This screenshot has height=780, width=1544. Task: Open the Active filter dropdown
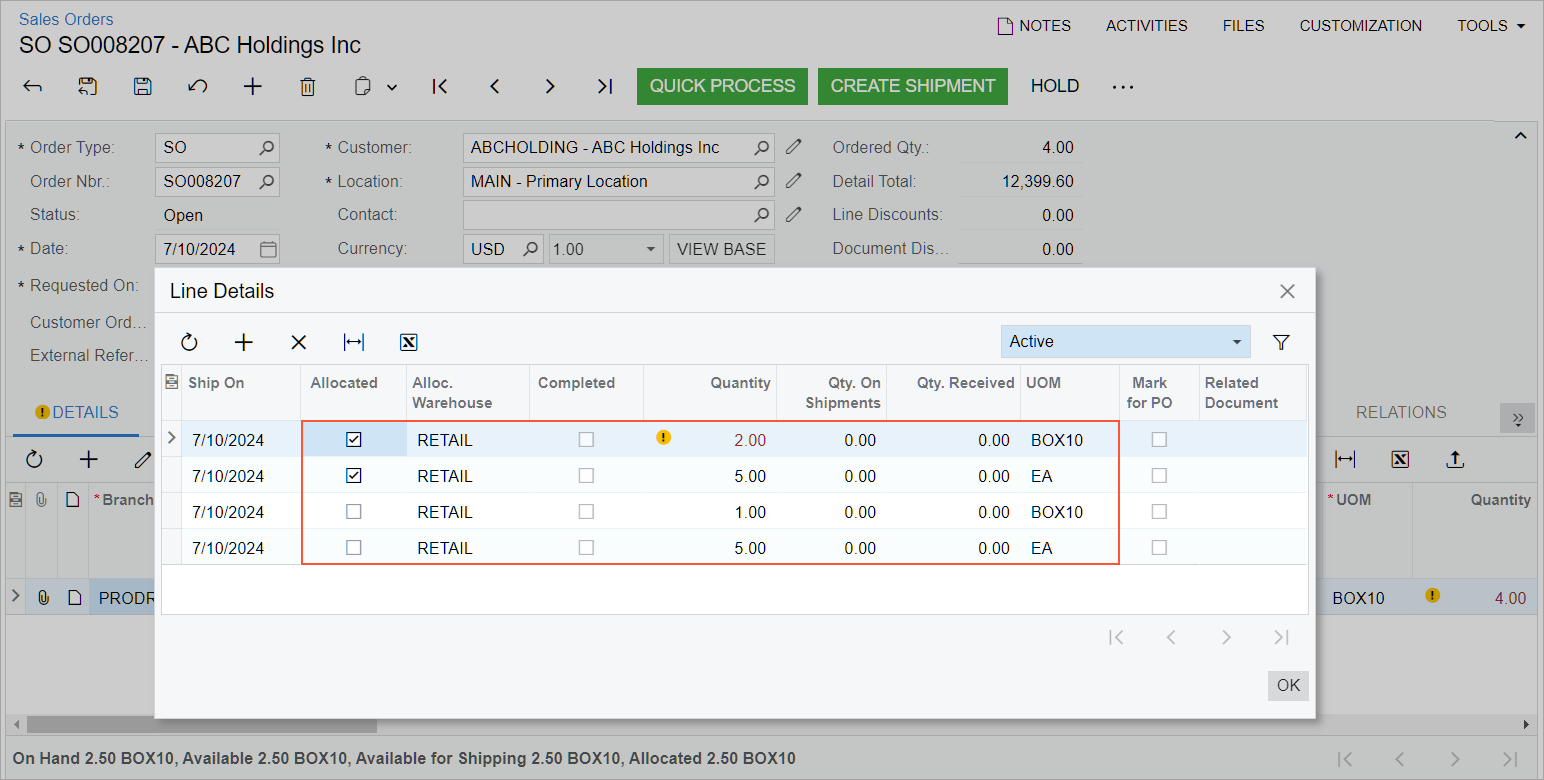pos(1125,341)
